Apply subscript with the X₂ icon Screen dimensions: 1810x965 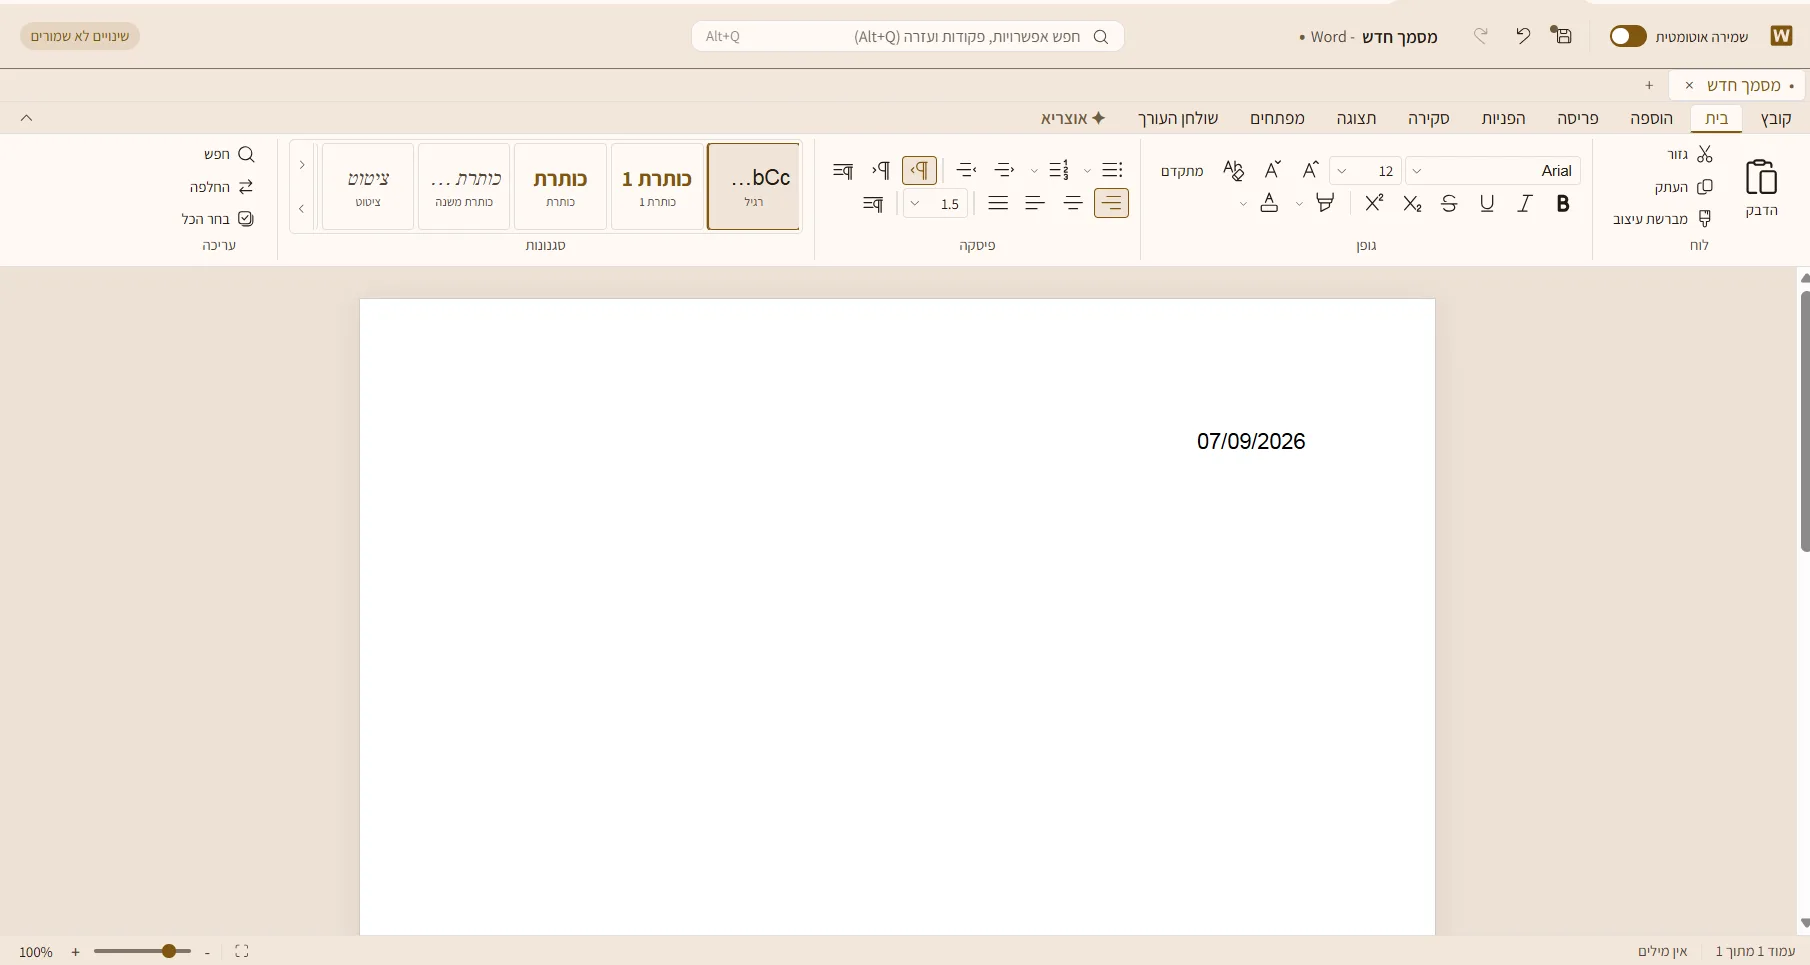point(1412,204)
